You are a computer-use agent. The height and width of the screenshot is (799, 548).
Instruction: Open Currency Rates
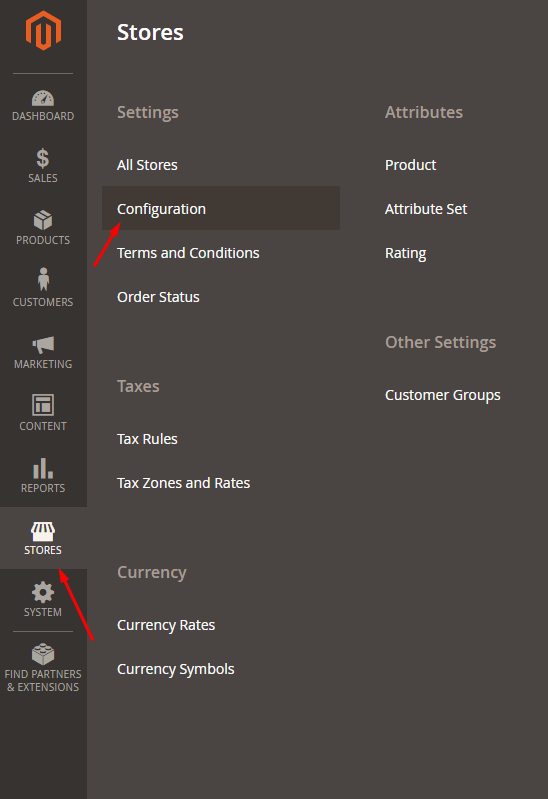tap(166, 625)
